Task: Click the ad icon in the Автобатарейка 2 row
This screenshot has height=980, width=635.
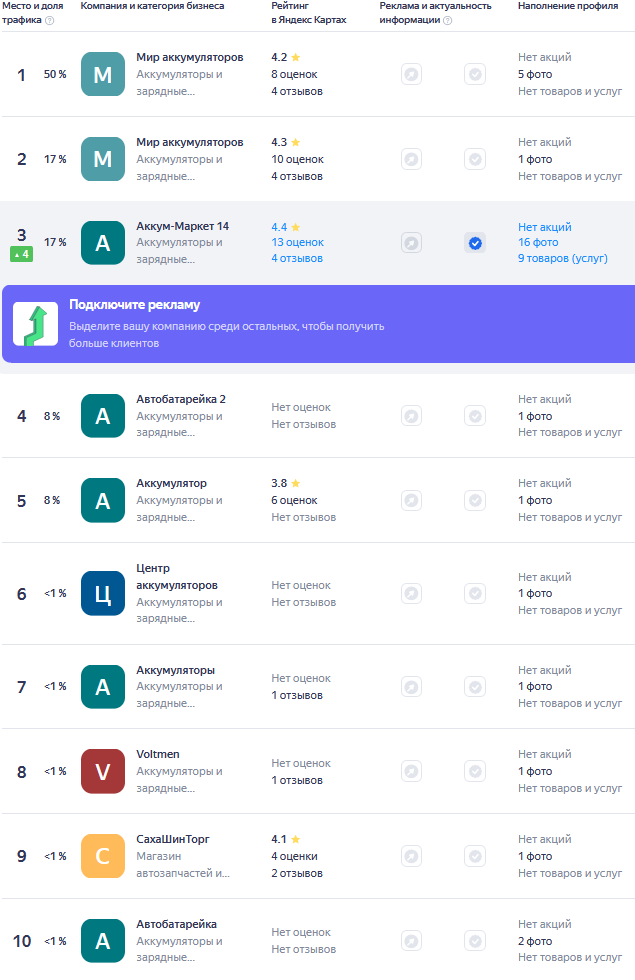Action: coord(411,416)
